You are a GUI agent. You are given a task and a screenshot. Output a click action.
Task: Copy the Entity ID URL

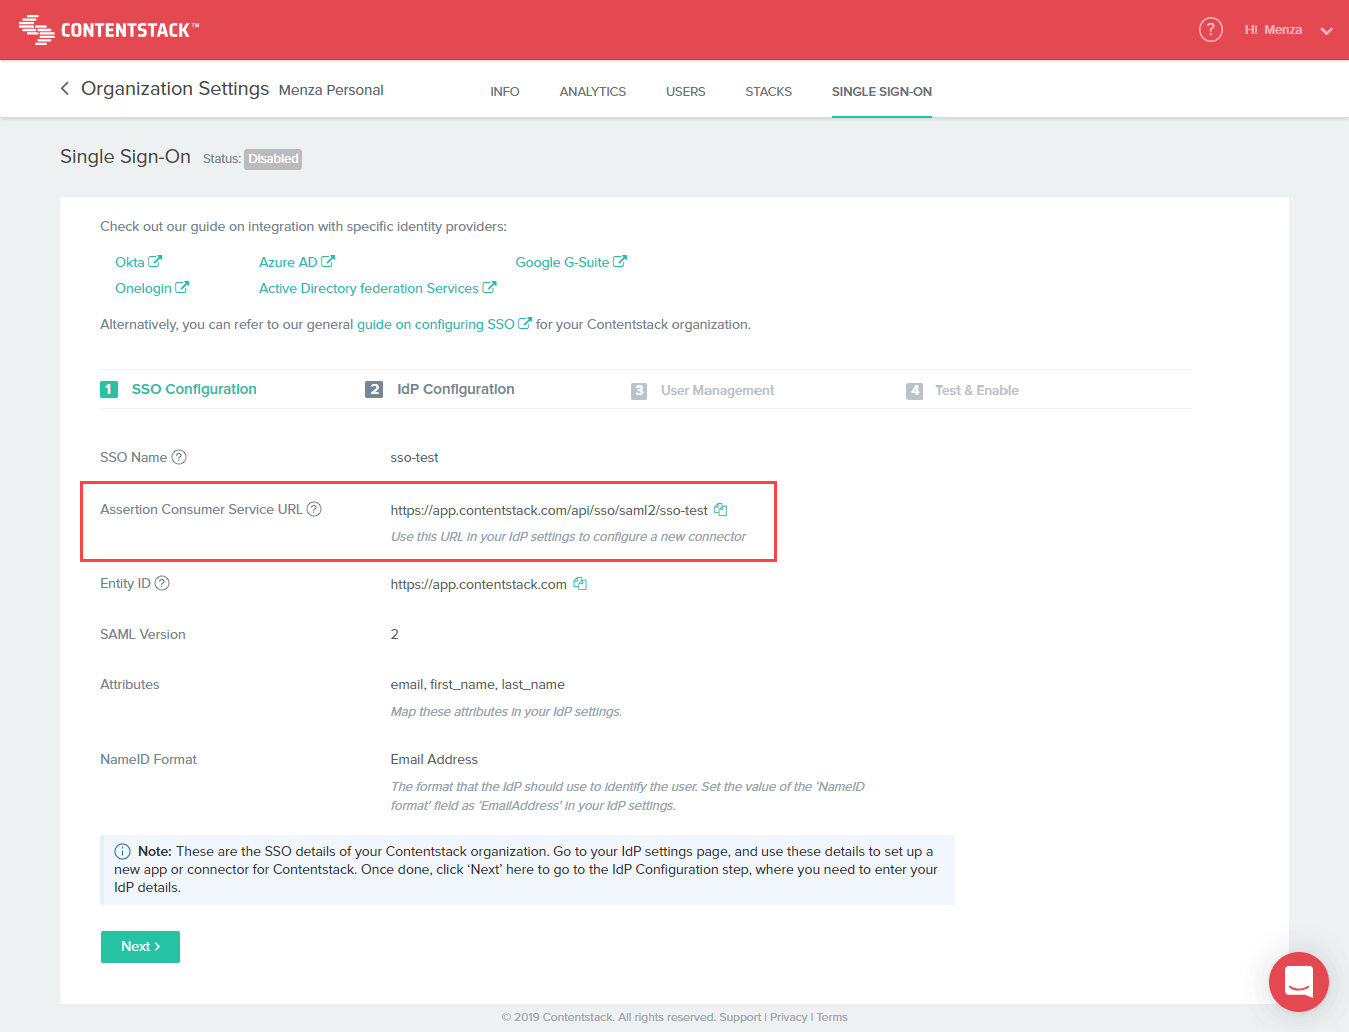pos(580,584)
